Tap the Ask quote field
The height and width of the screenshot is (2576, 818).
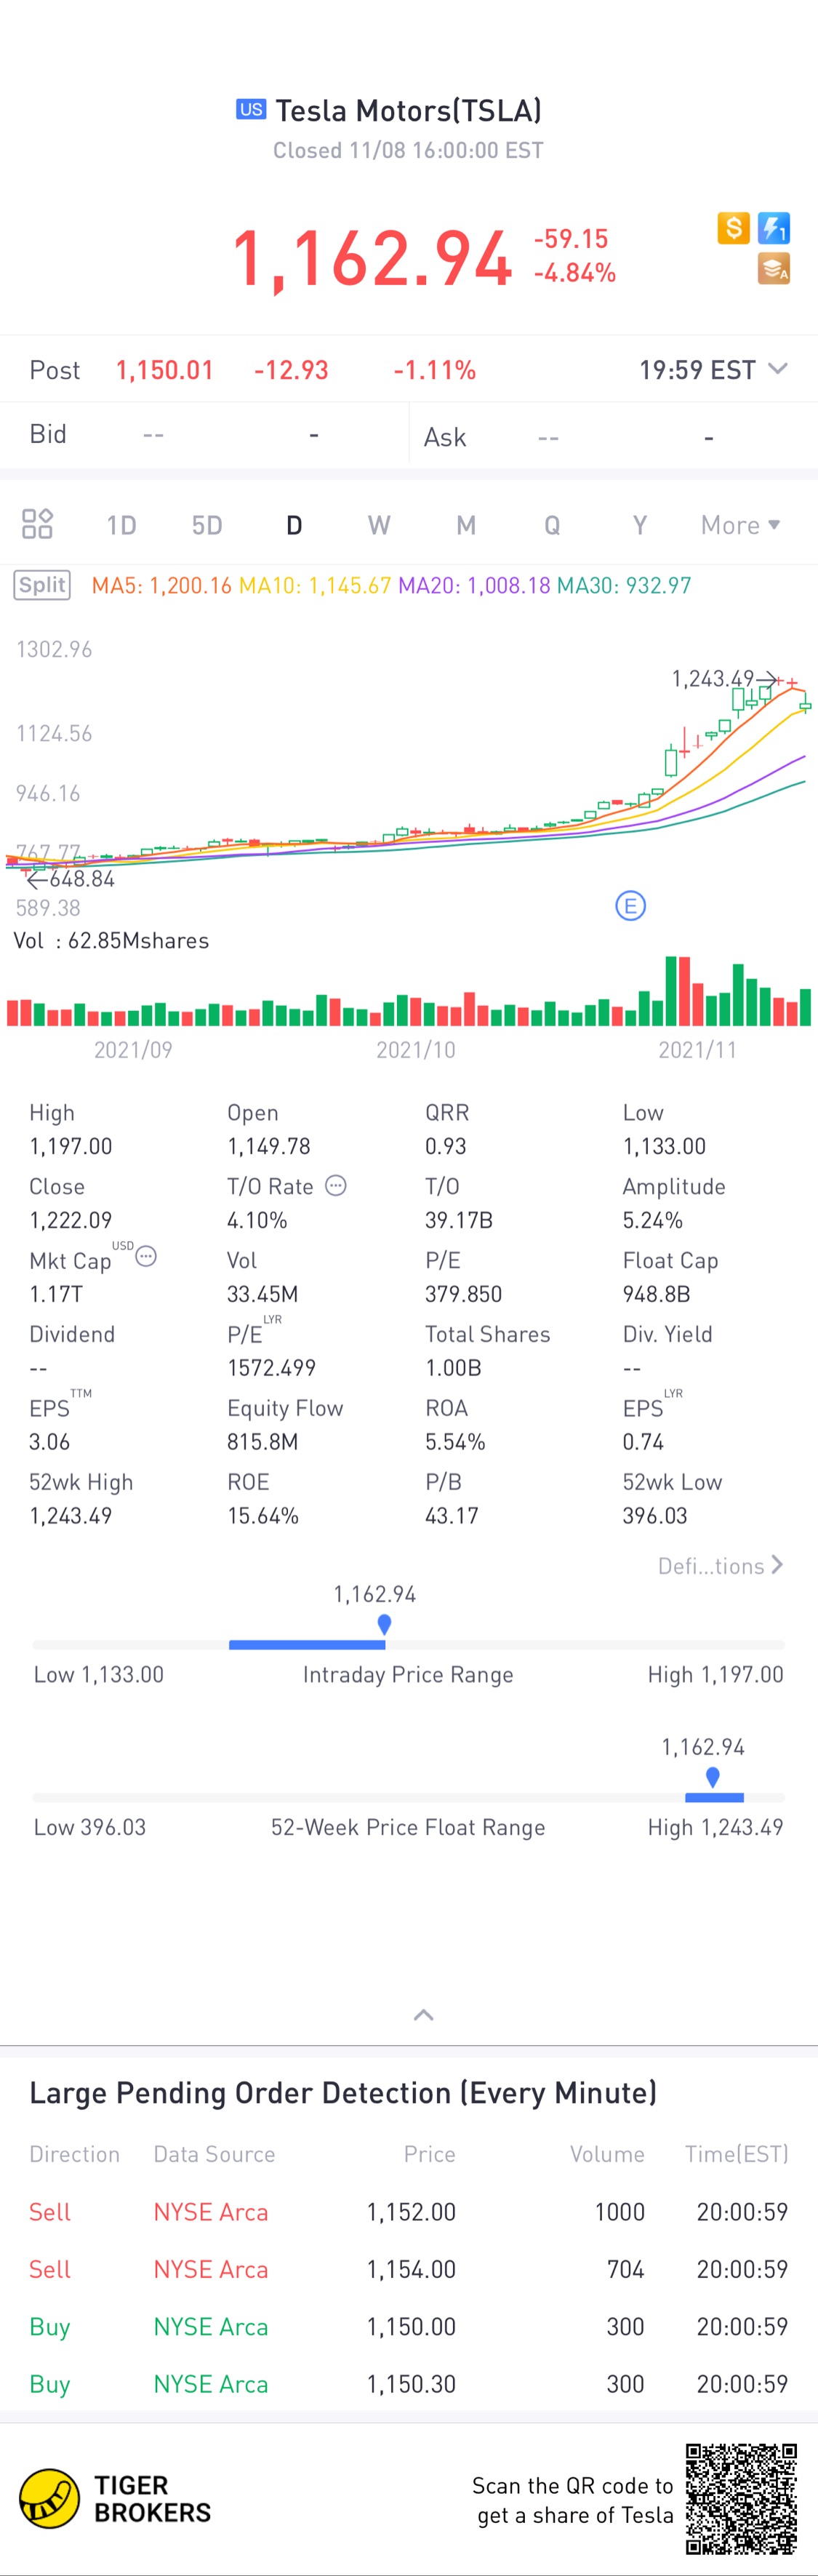click(614, 437)
